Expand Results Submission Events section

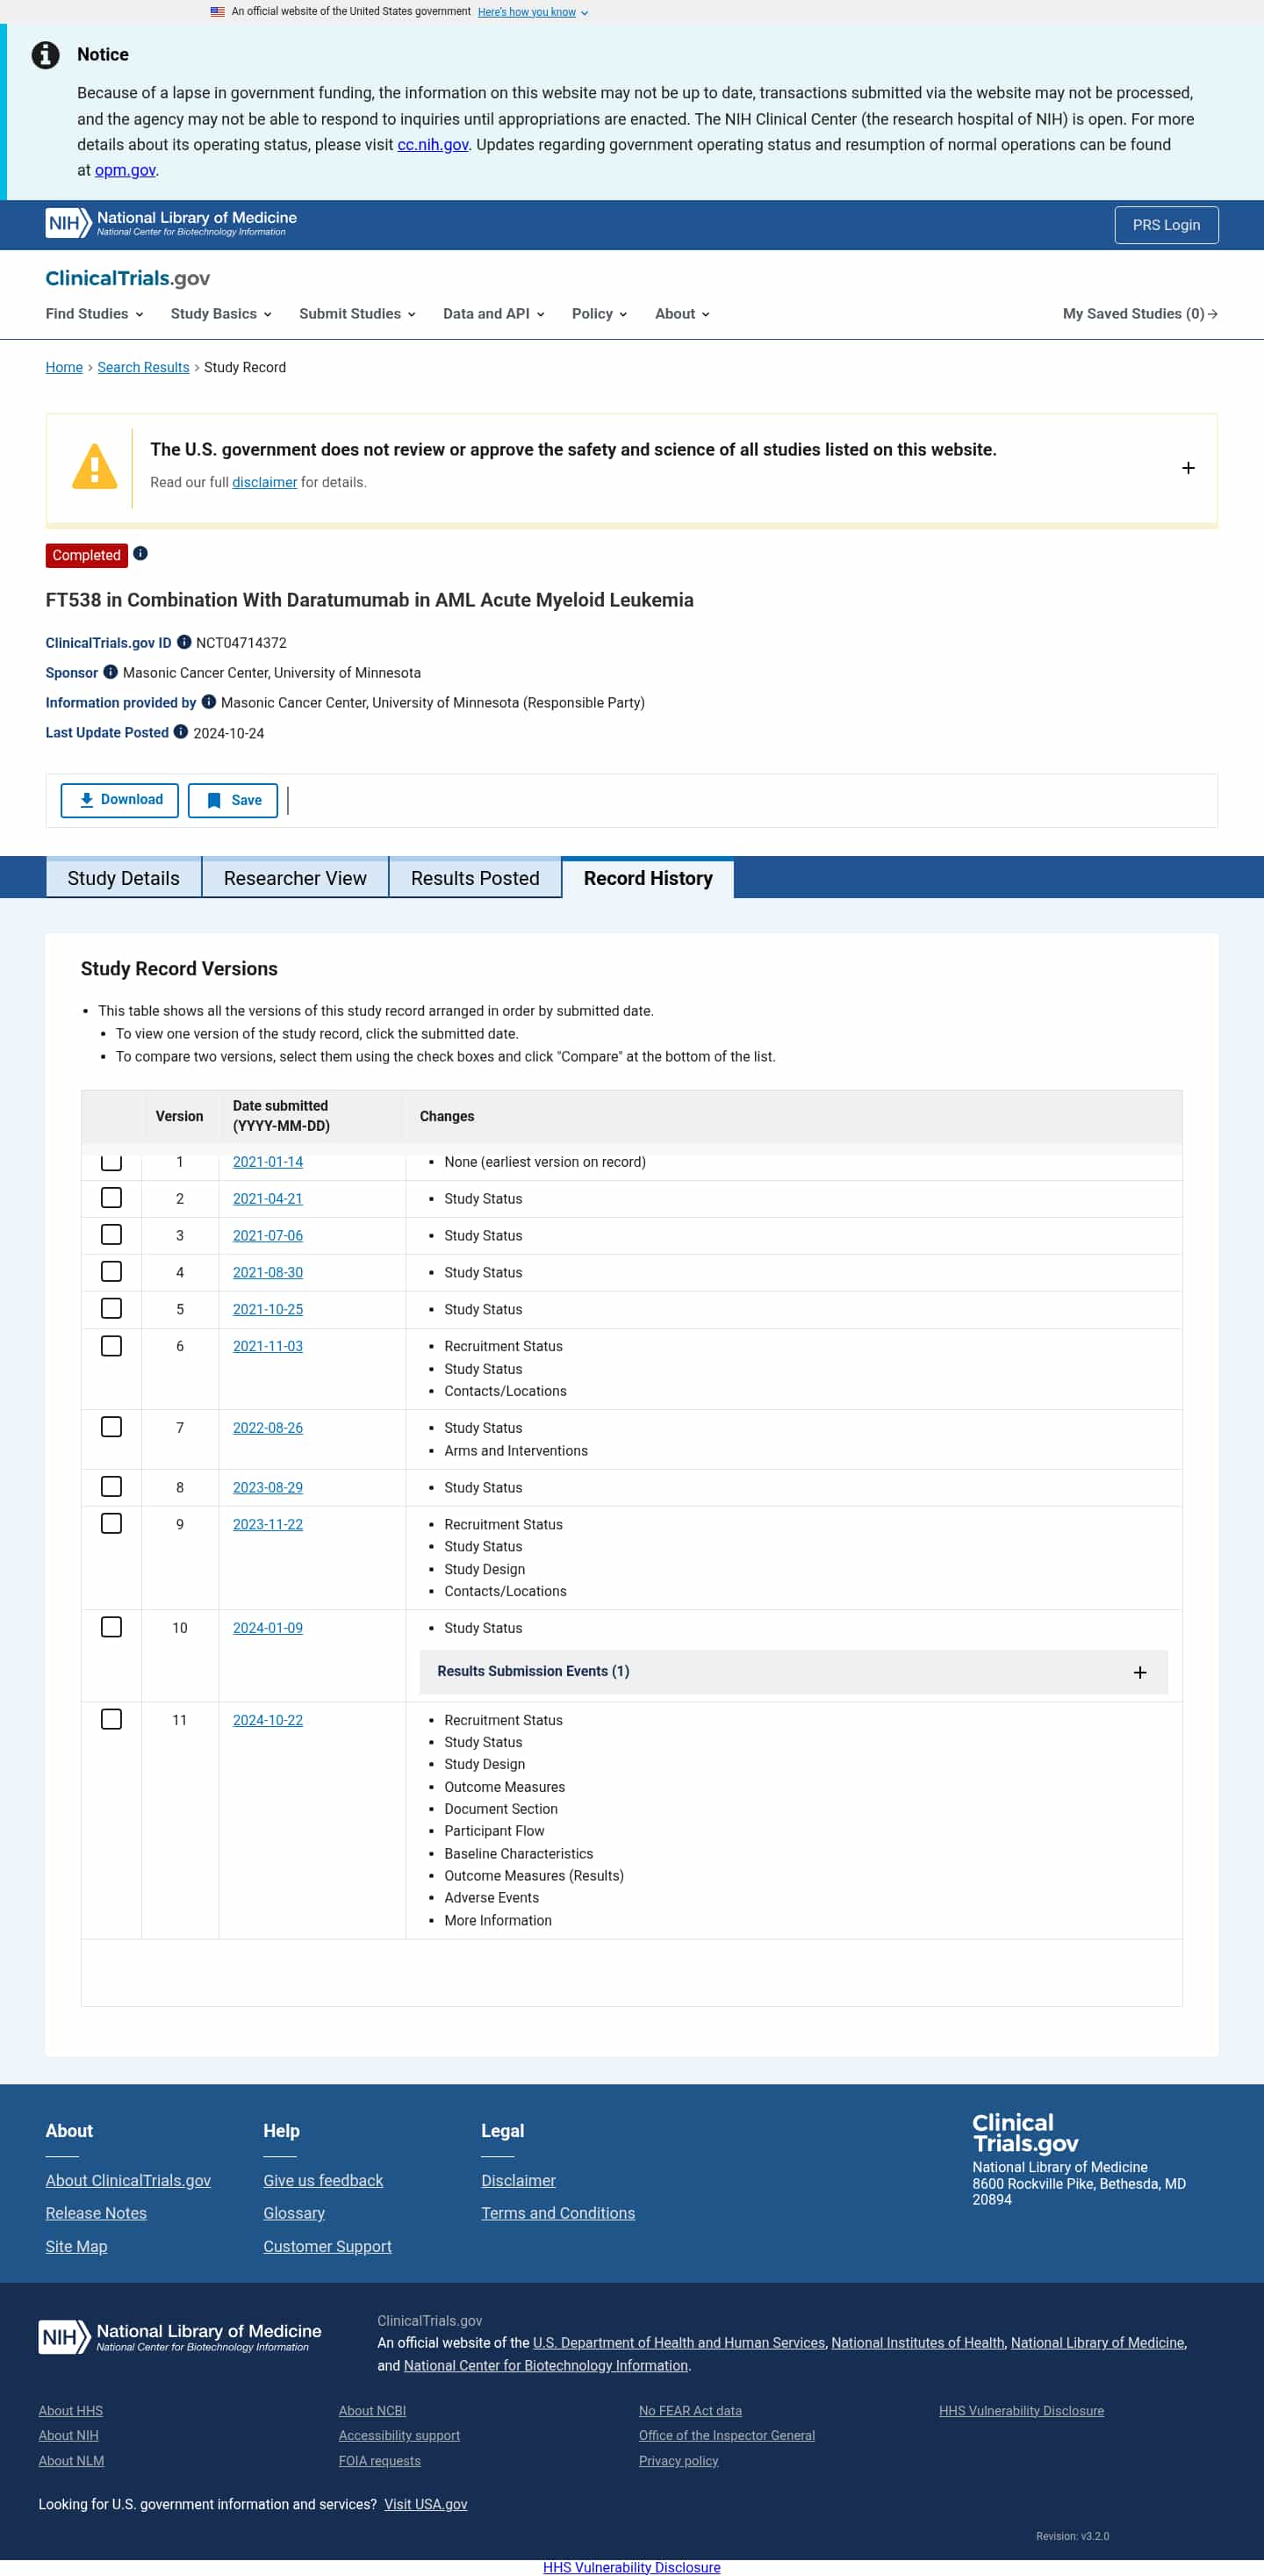coord(1139,1672)
